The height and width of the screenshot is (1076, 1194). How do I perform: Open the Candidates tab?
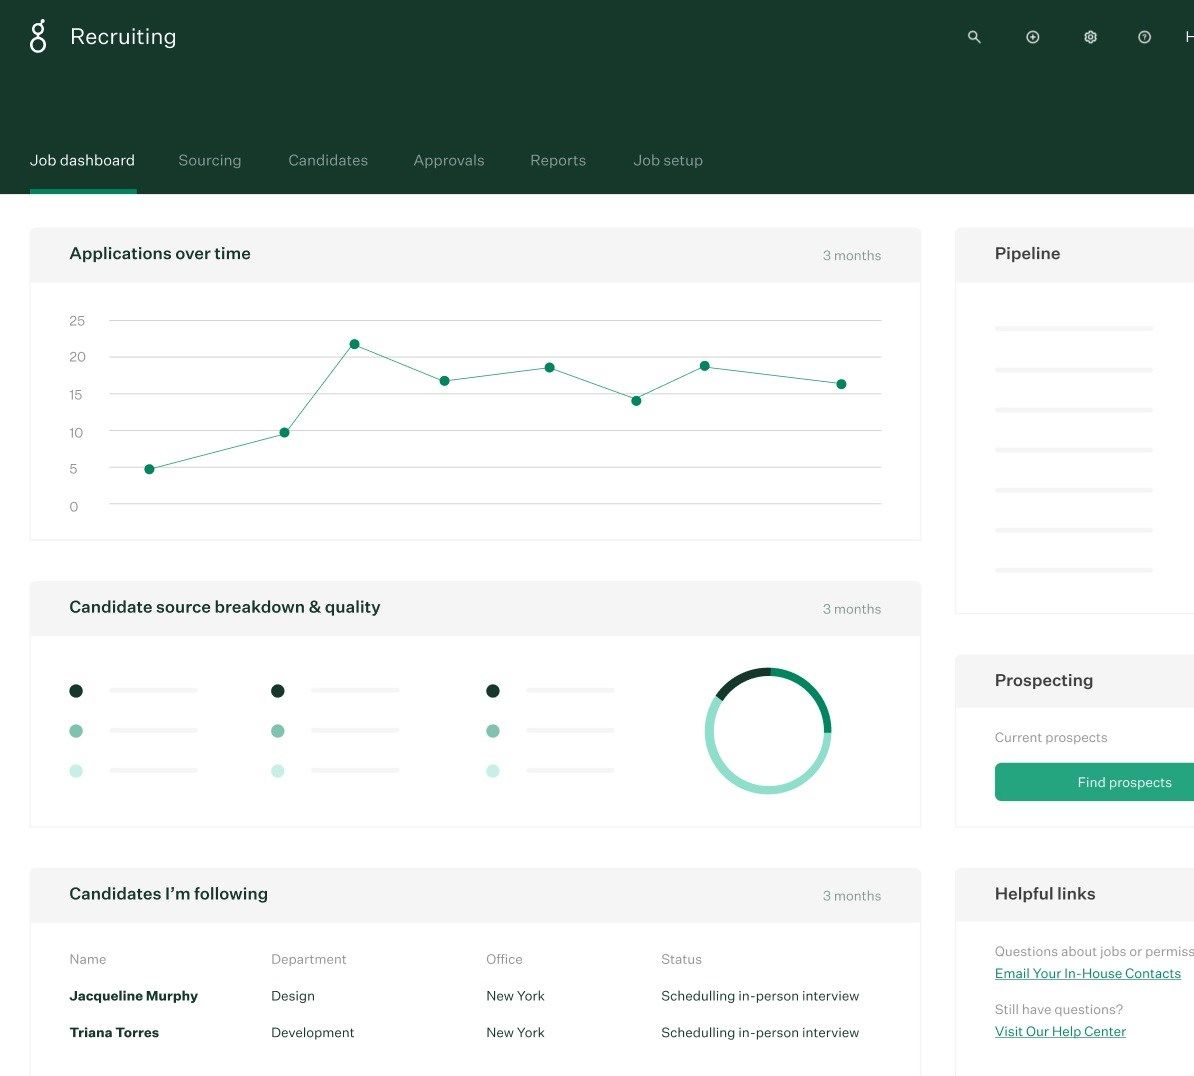[x=327, y=161]
